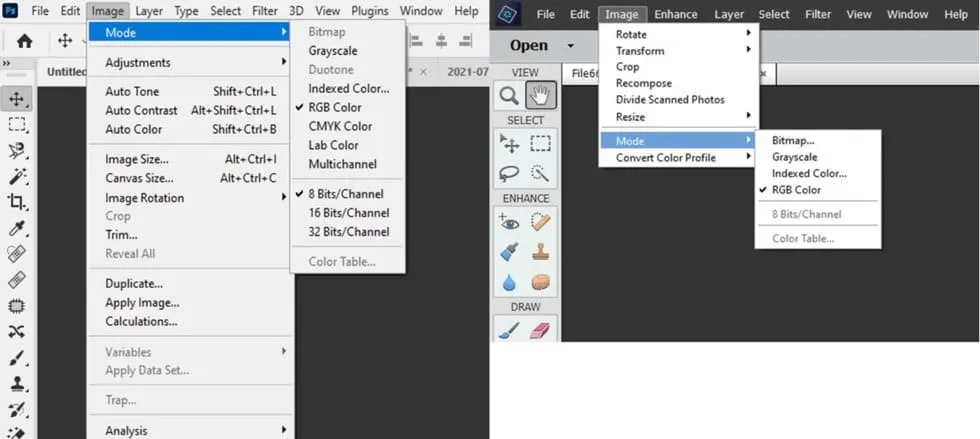Select the Zoom magnifier tool in Elements

509,96
